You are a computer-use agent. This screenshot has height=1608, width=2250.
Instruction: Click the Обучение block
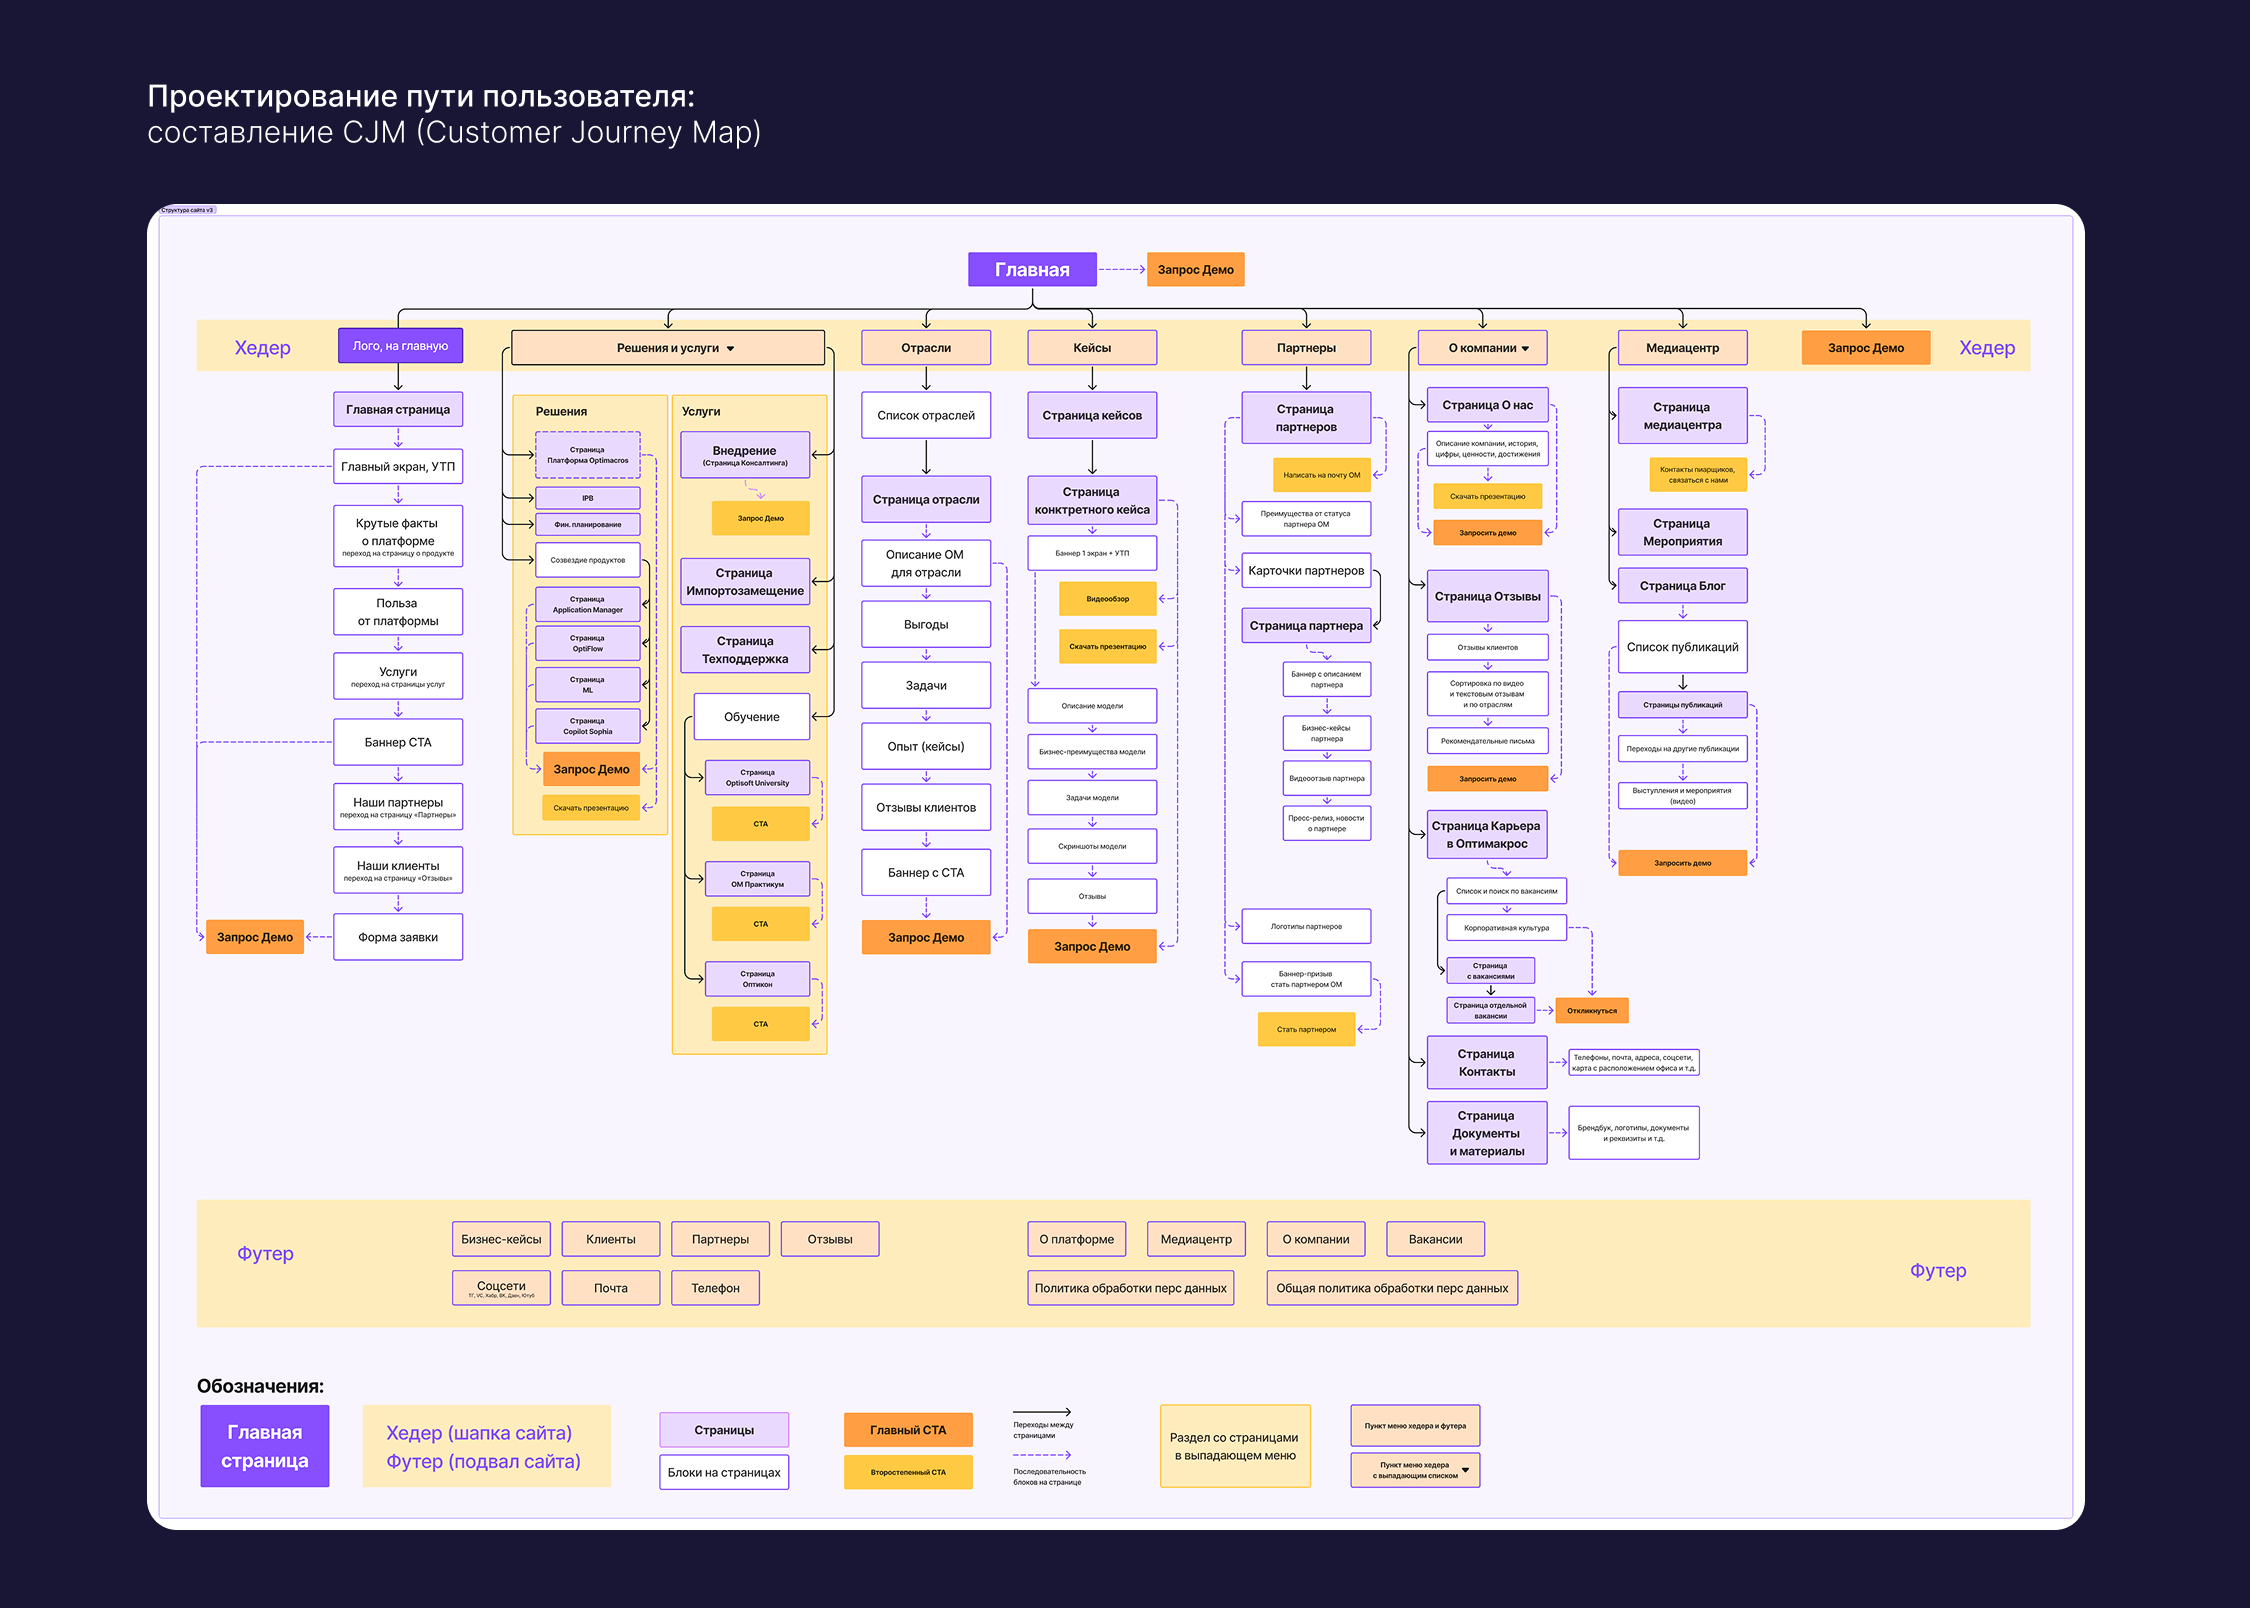pos(752,717)
